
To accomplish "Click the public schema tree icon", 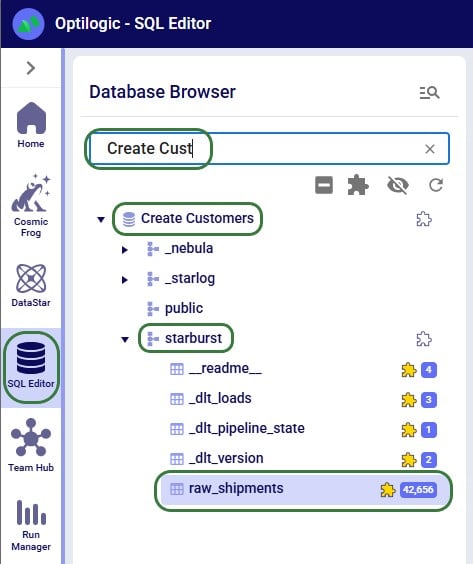I will [153, 309].
